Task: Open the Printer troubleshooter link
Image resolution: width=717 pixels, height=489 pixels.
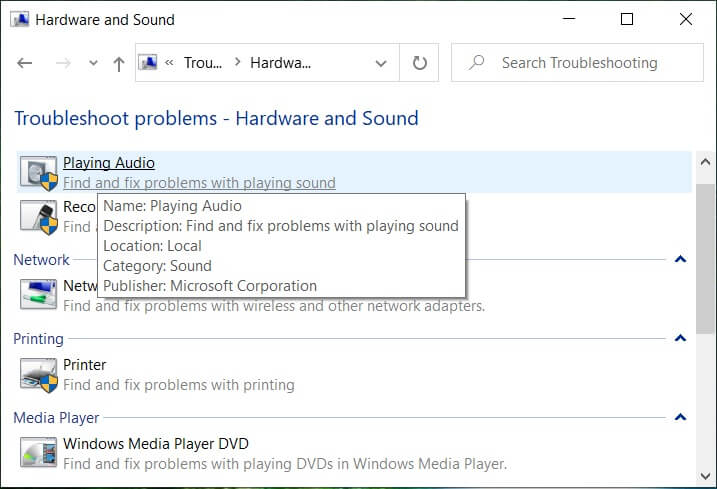Action: click(85, 365)
